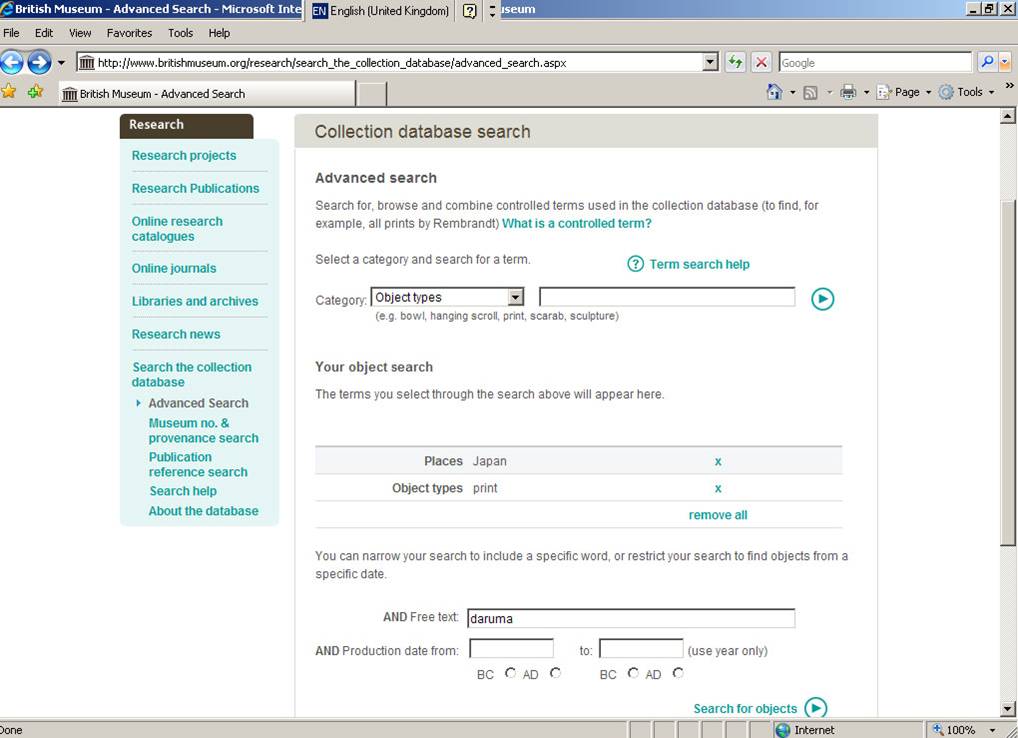
Task: Click the question mark icon beside Term search help
Action: coord(636,264)
